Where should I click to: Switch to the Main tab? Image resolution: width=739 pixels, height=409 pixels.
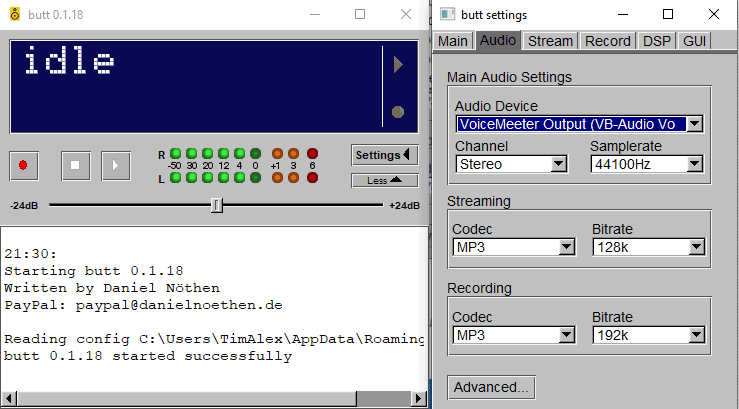tap(452, 41)
